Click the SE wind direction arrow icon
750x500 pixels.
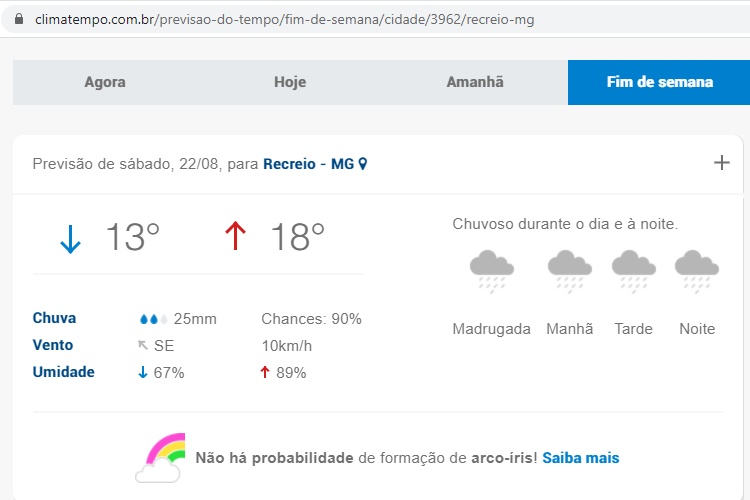click(143, 345)
